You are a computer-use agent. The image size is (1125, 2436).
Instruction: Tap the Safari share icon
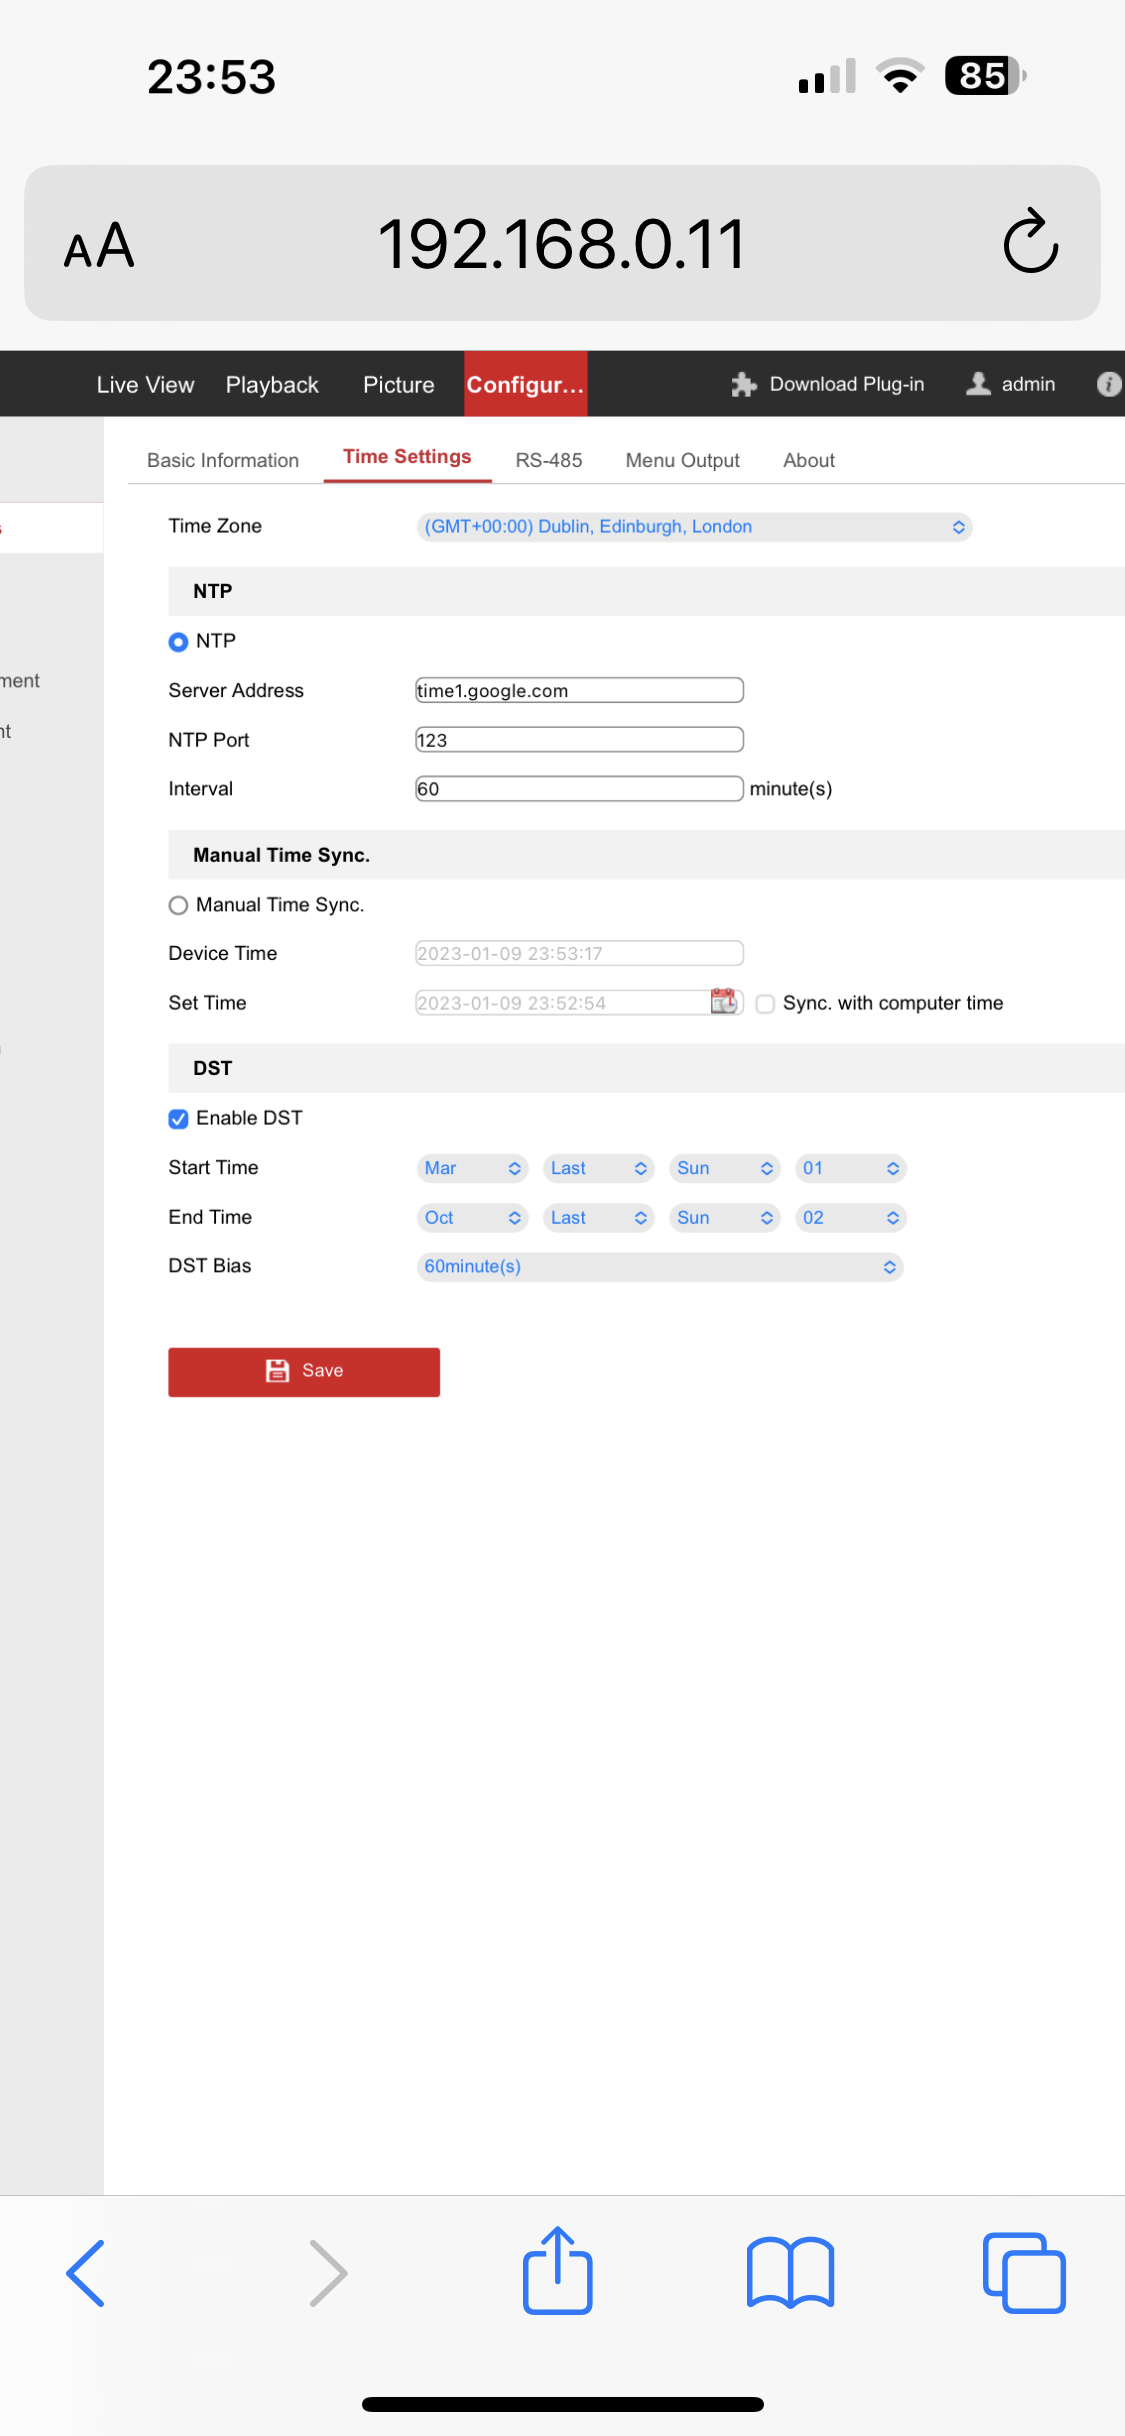[557, 2272]
